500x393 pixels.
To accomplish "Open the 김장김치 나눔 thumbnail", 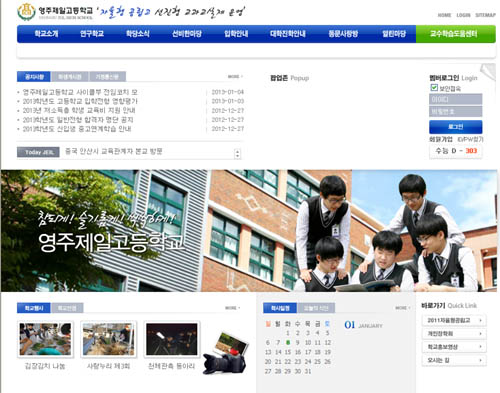I will 45,339.
